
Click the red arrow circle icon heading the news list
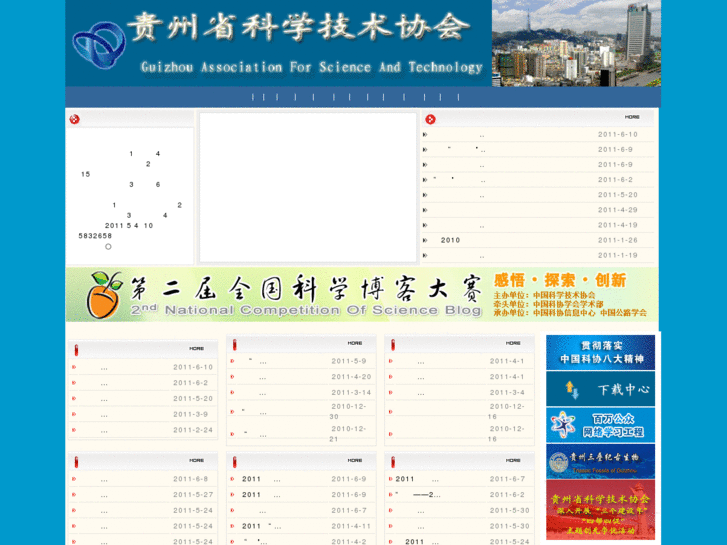click(x=430, y=119)
